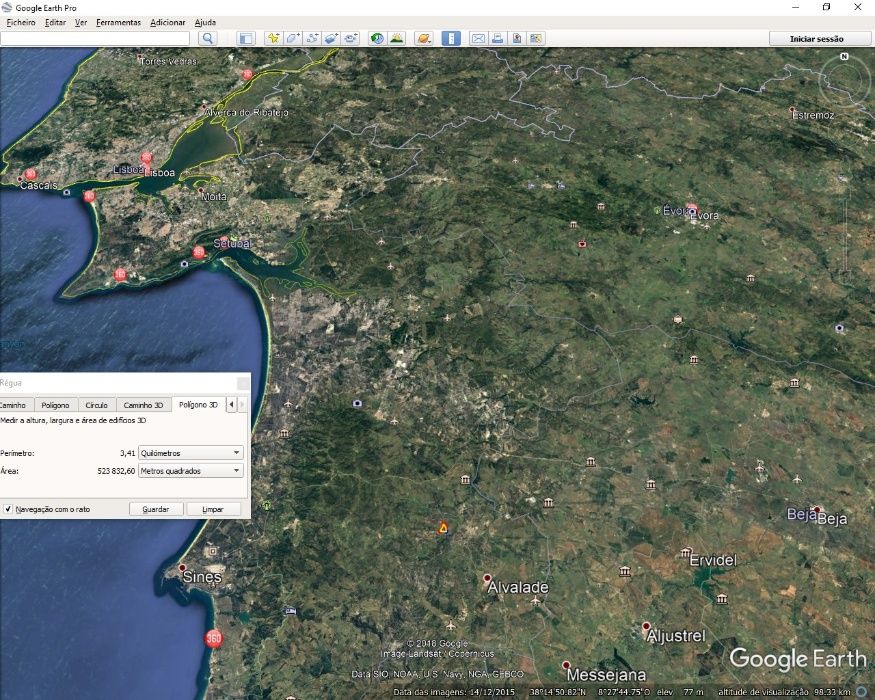875x700 pixels.
Task: Click the search magnifier button
Action: click(208, 38)
